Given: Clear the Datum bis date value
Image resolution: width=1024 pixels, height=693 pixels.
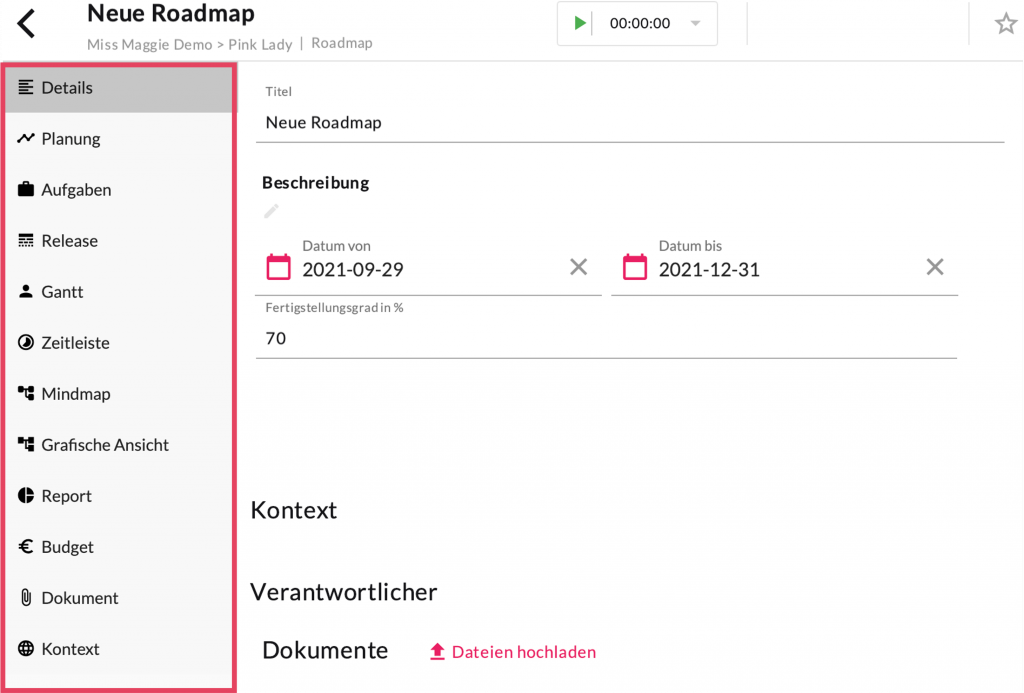Looking at the screenshot, I should (934, 267).
